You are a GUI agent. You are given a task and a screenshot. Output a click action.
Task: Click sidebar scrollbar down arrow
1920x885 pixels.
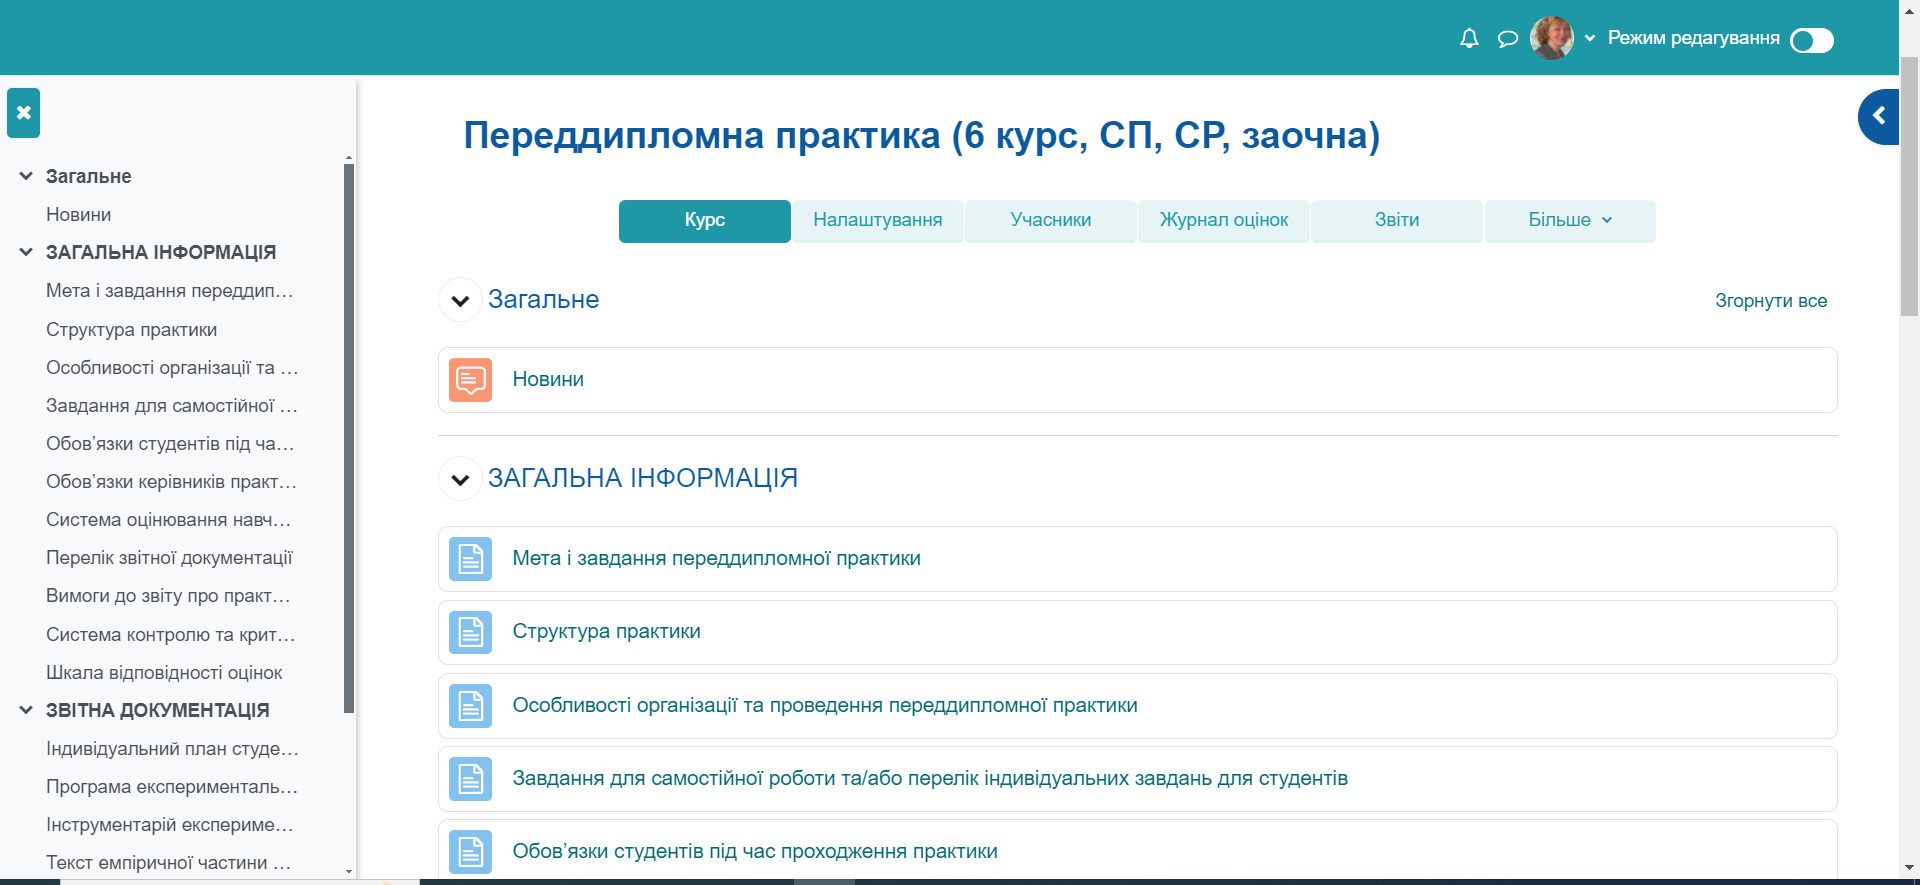pos(349,871)
